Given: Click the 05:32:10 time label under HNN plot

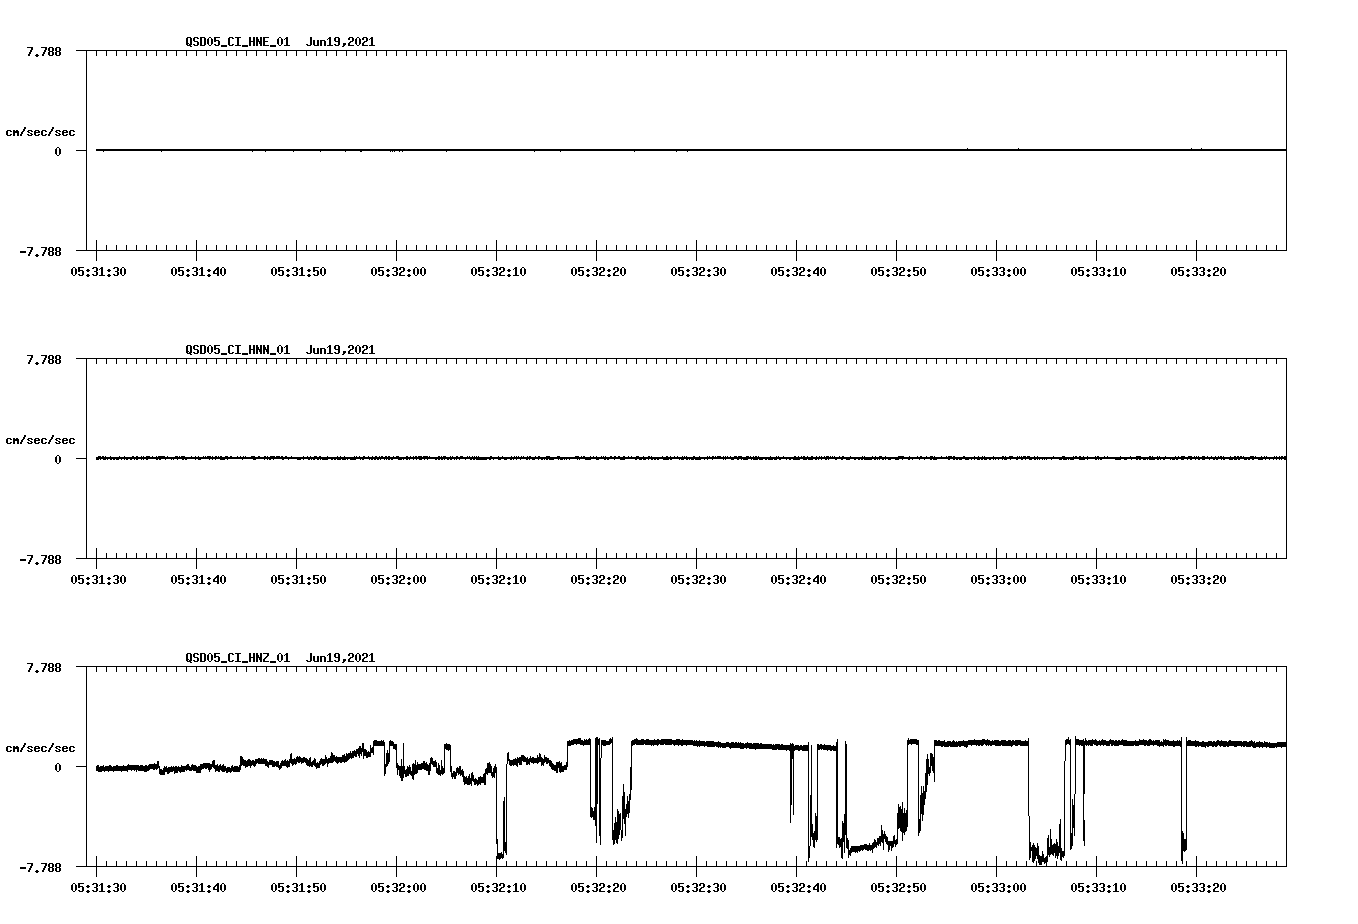Looking at the screenshot, I should point(498,579).
